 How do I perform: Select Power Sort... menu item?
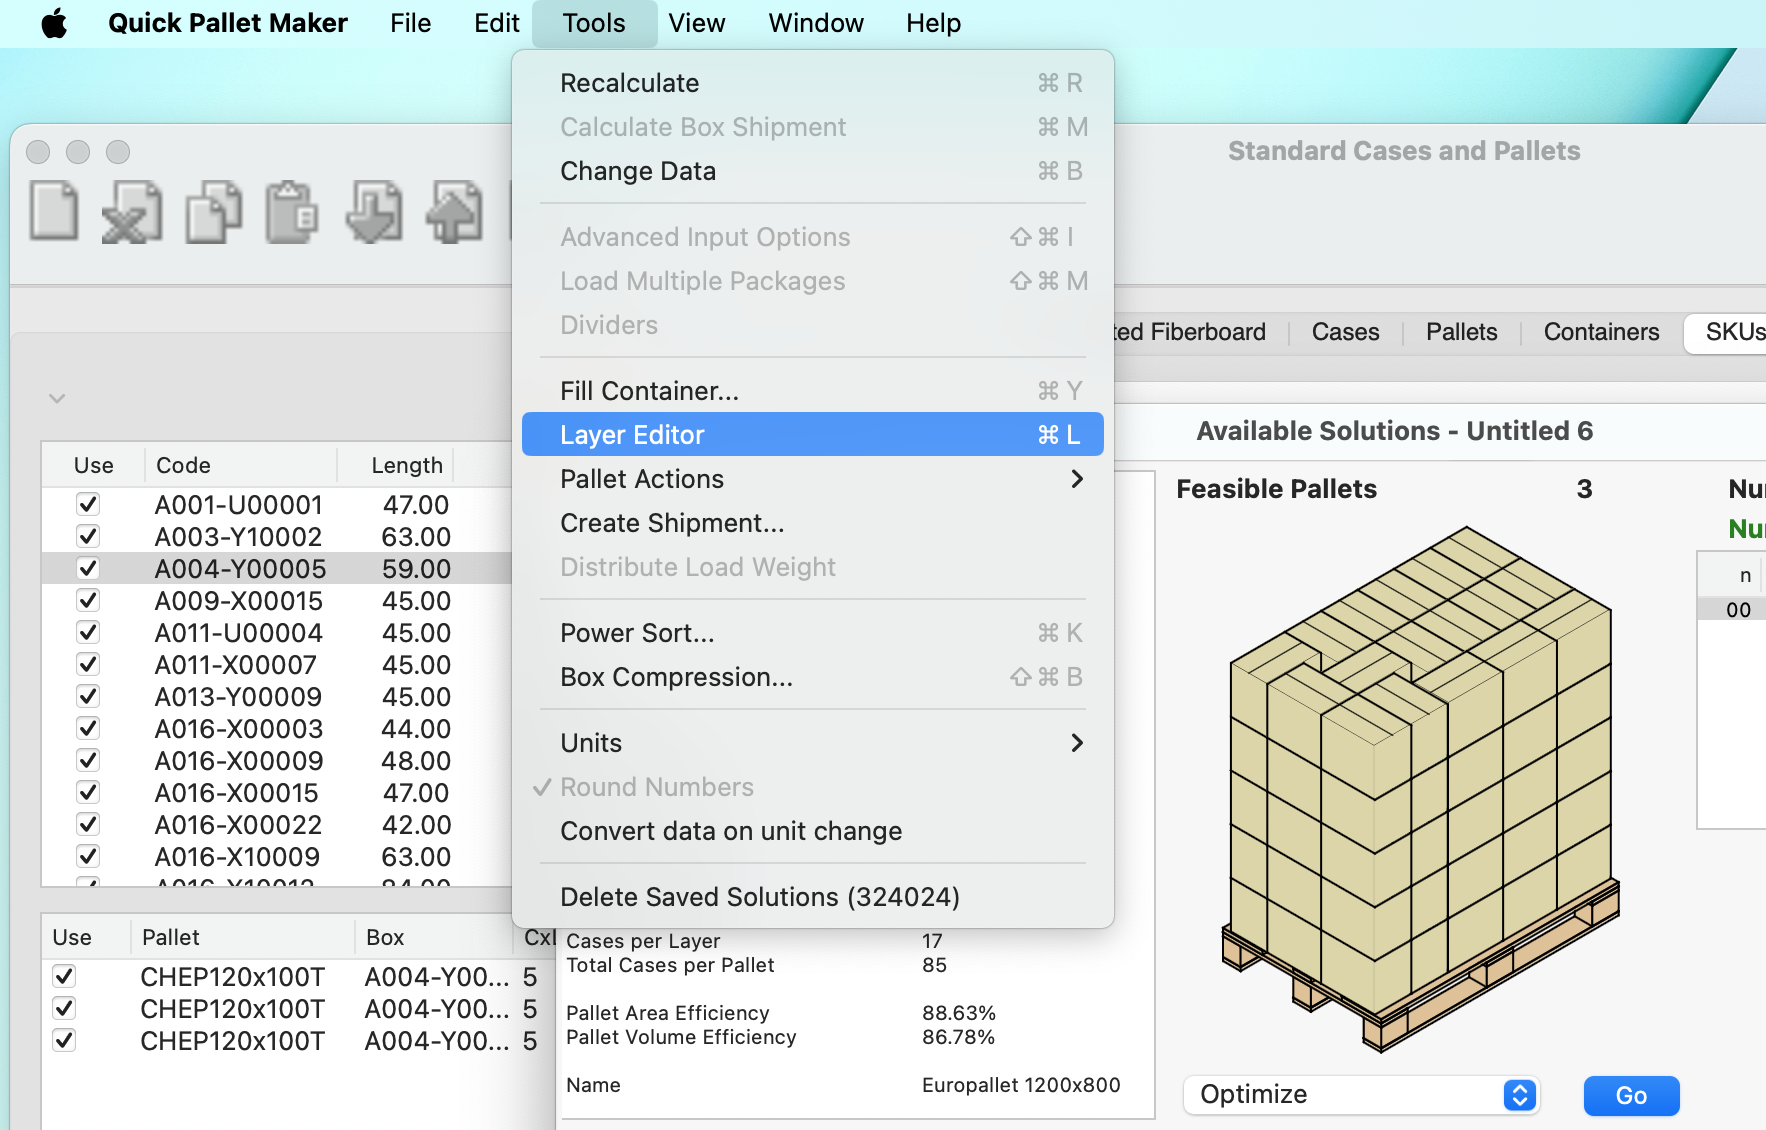click(813, 633)
